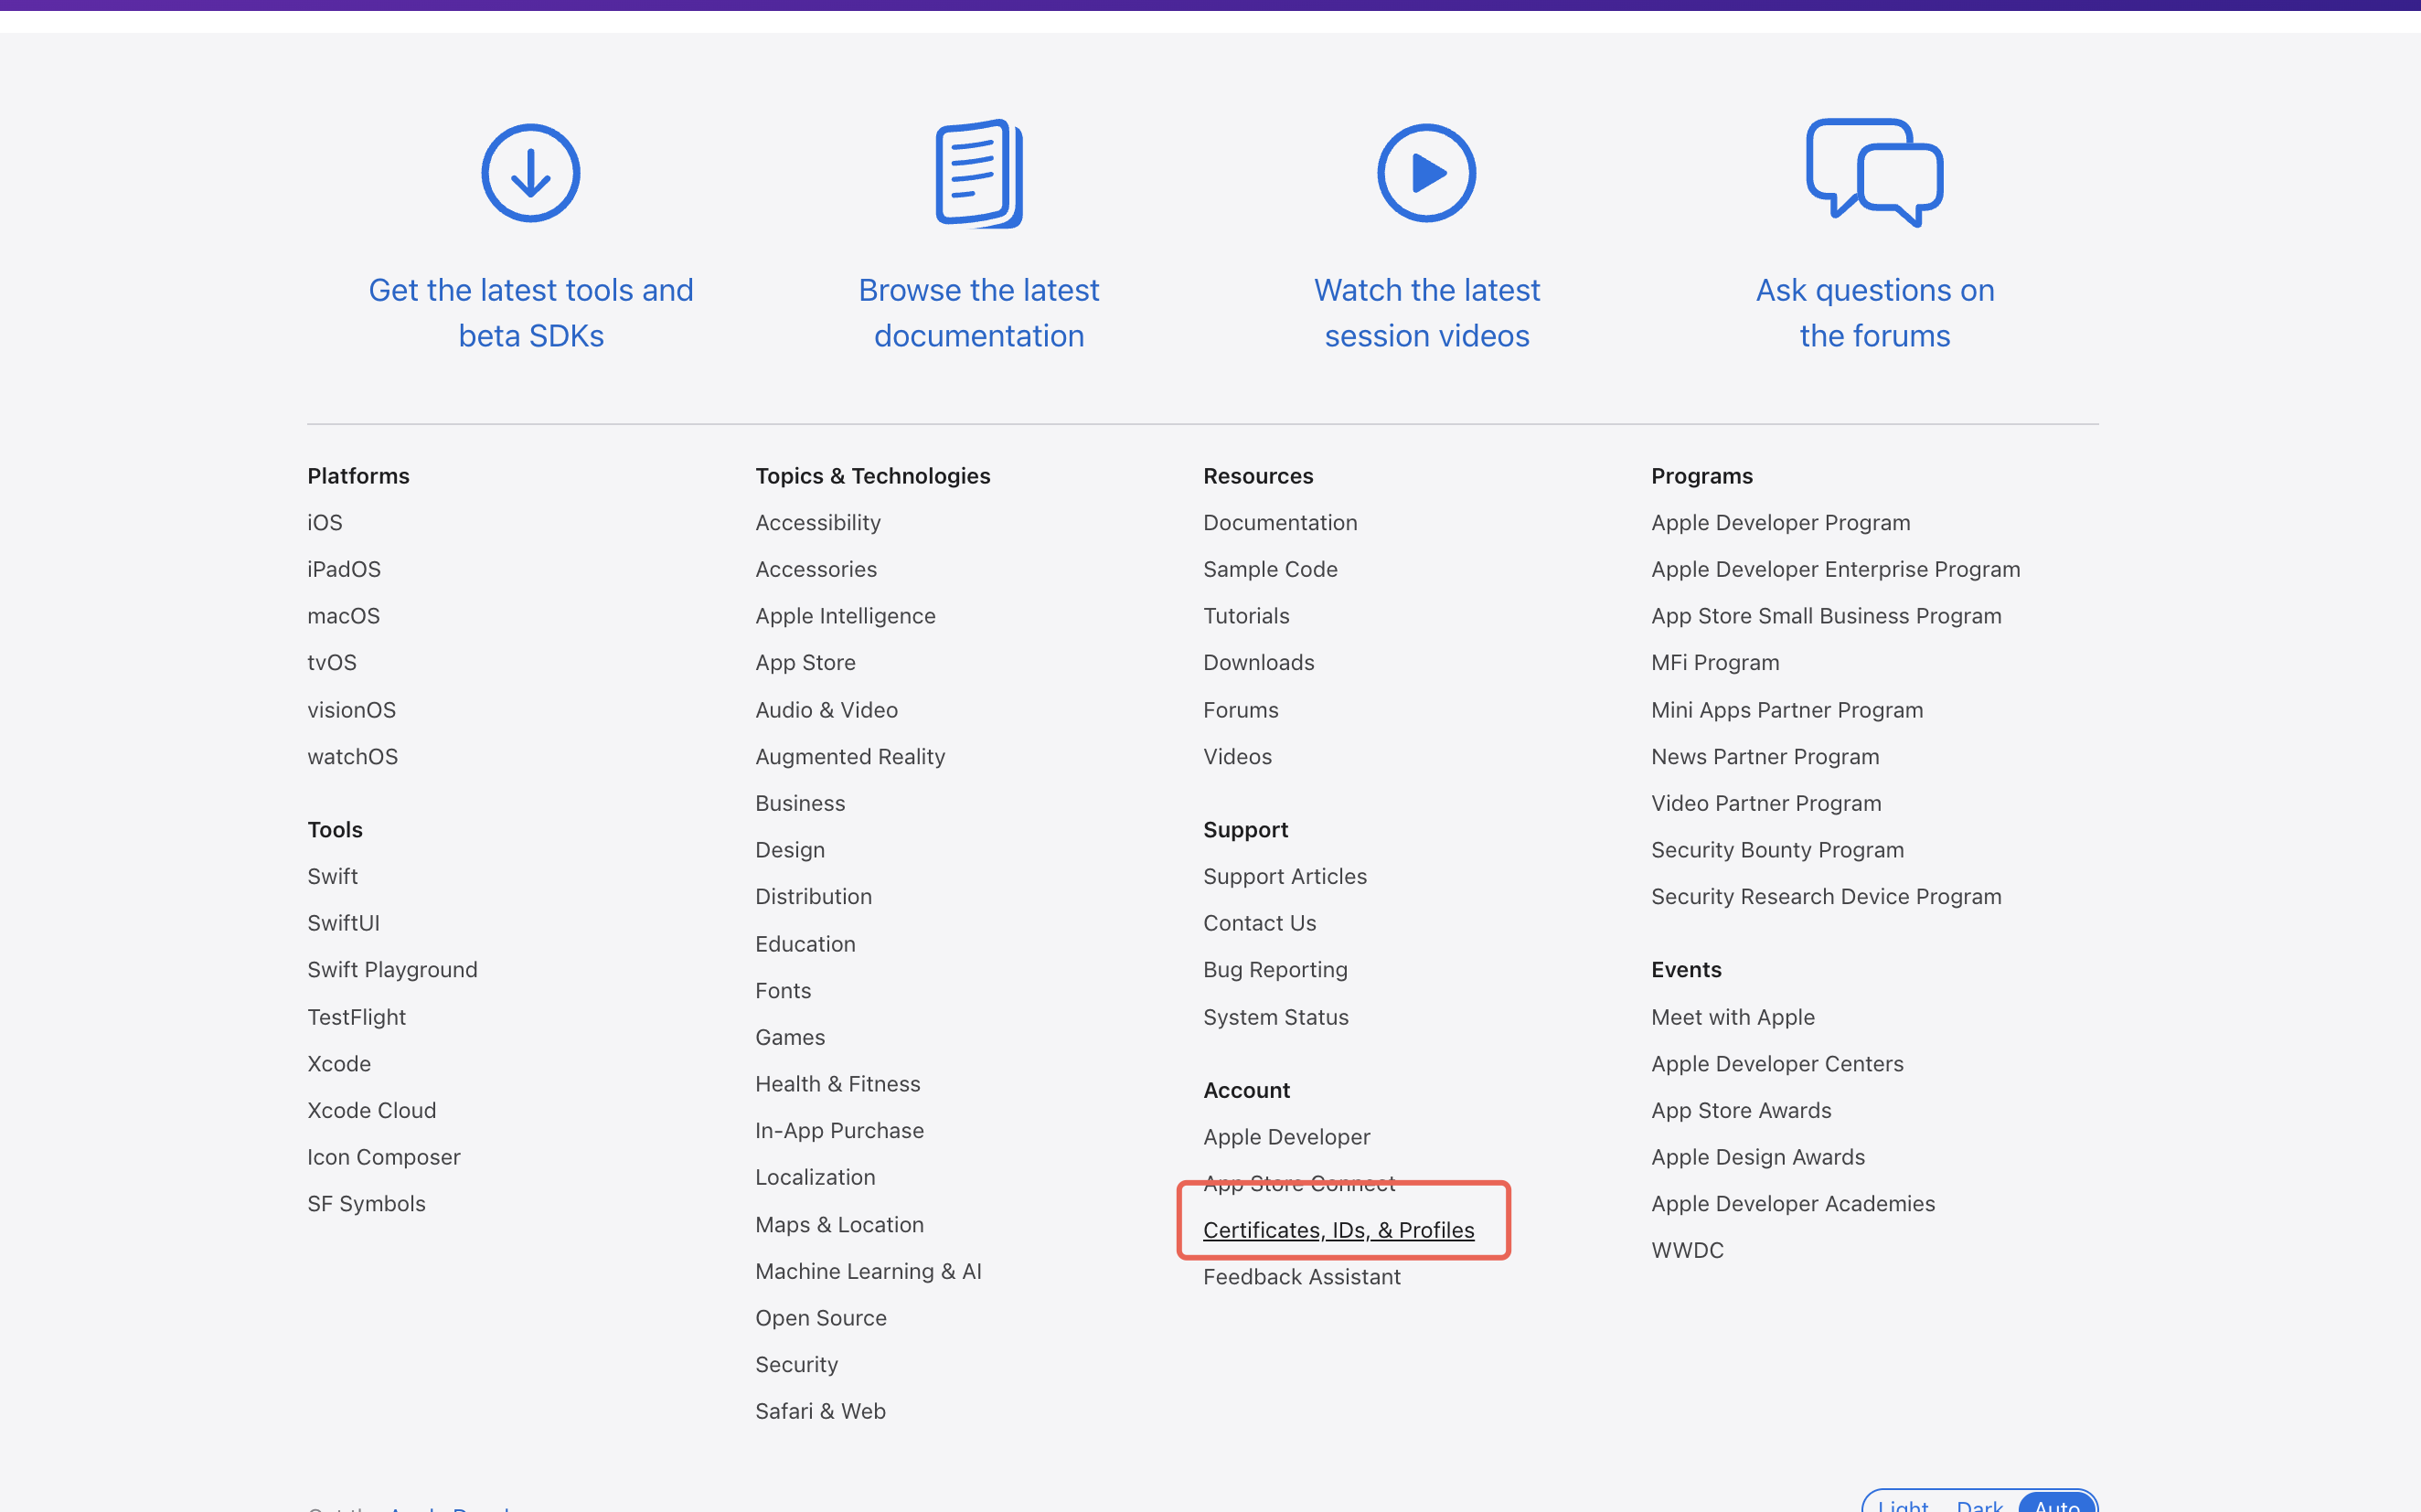Go to Watch the latest session videos
The image size is (2421, 1512).
click(1426, 312)
